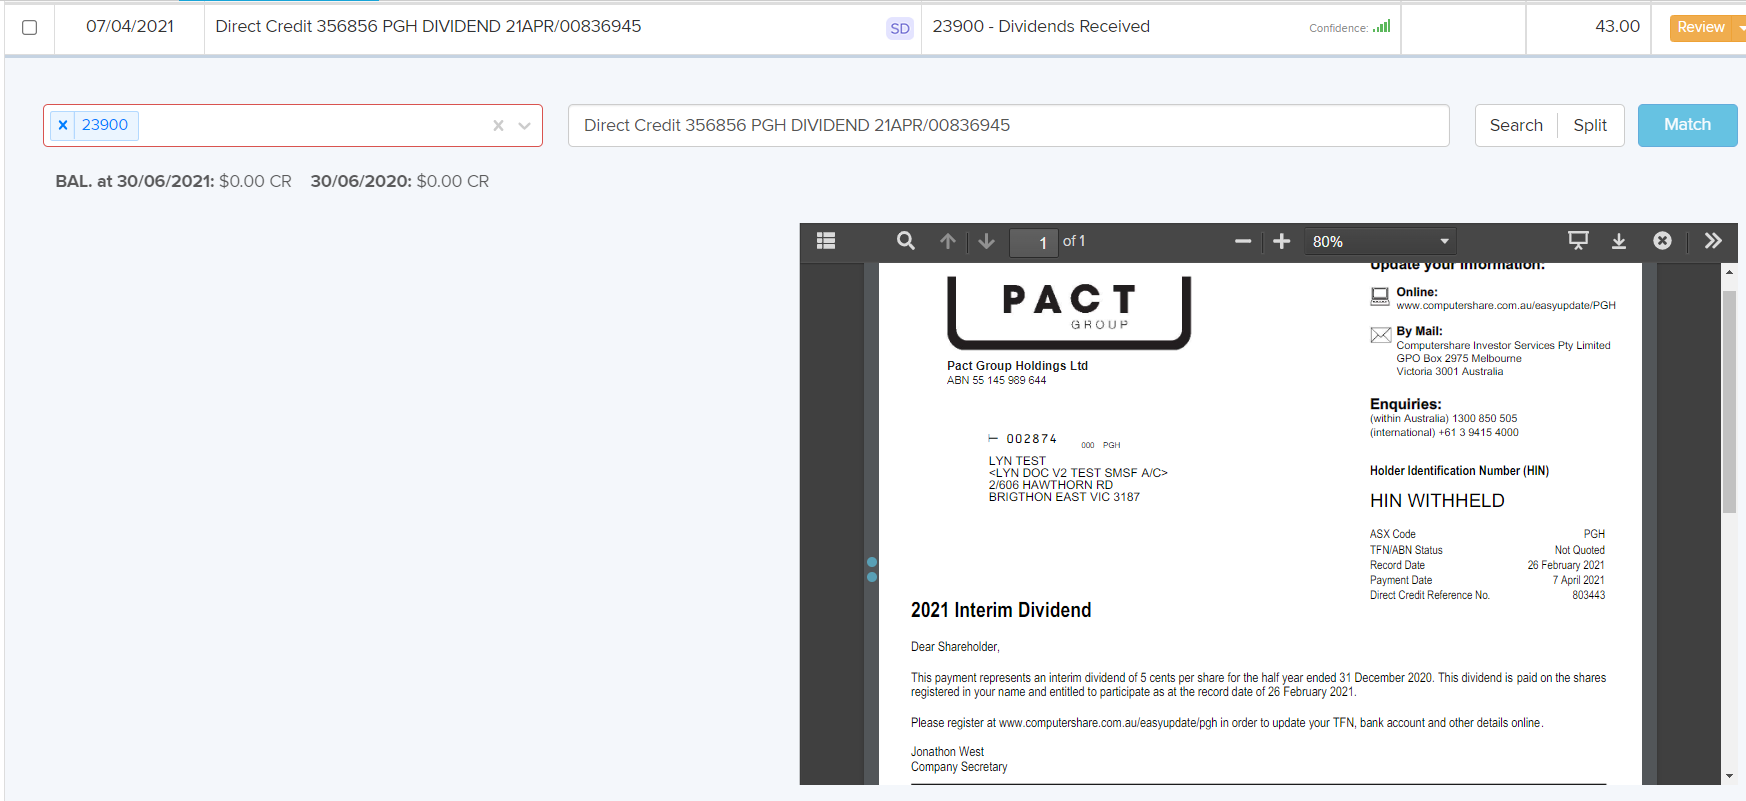Open PDF viewer more tools chevrons
1746x801 pixels.
pos(1713,241)
